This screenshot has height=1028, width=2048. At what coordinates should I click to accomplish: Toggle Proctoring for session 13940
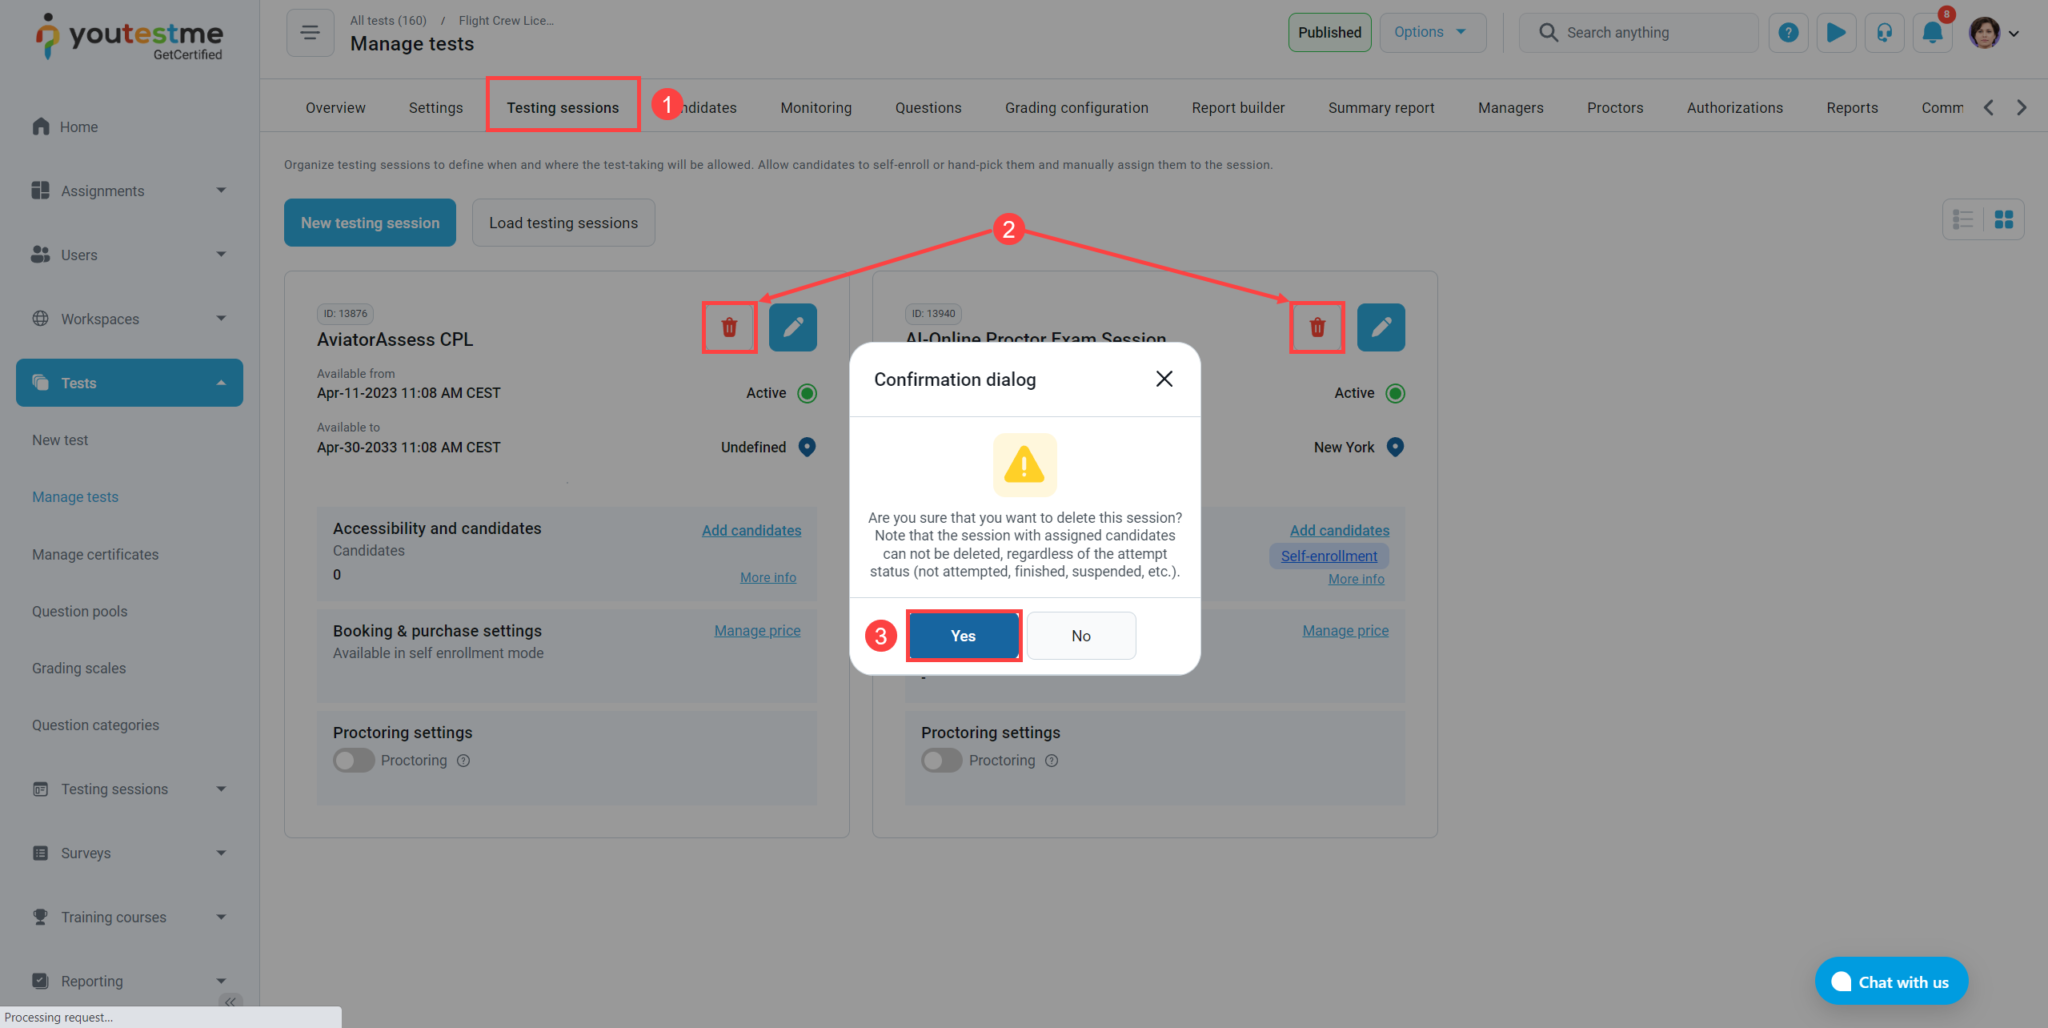[x=942, y=761]
